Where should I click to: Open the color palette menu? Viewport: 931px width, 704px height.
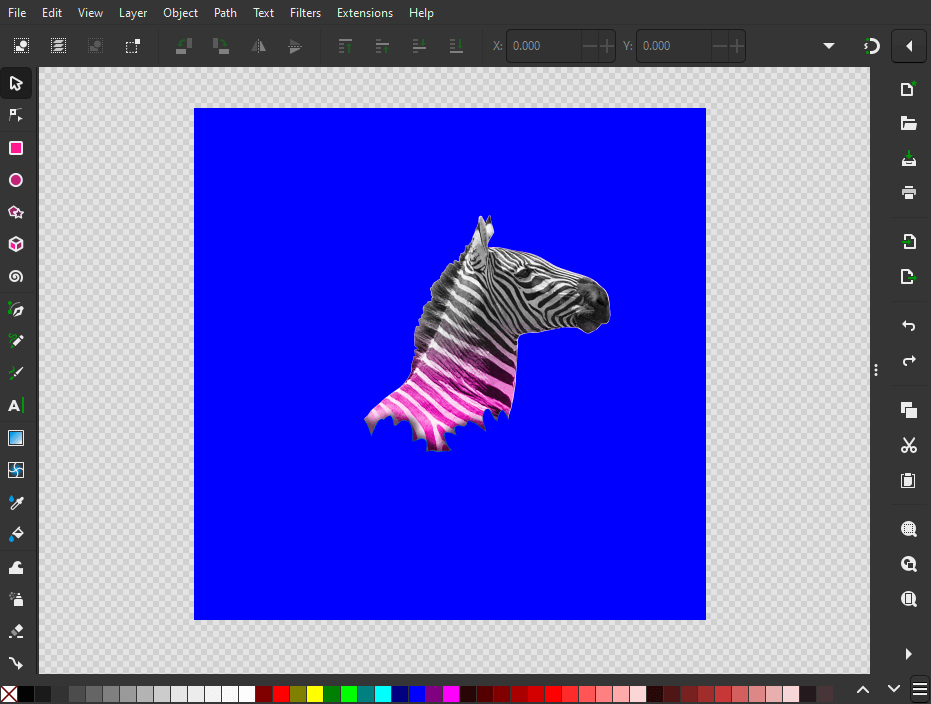click(x=920, y=689)
